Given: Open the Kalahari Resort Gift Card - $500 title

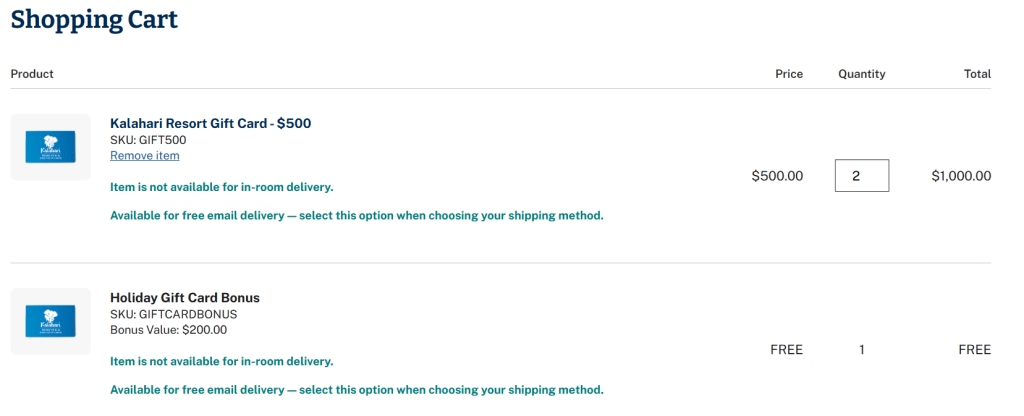Looking at the screenshot, I should pyautogui.click(x=210, y=124).
